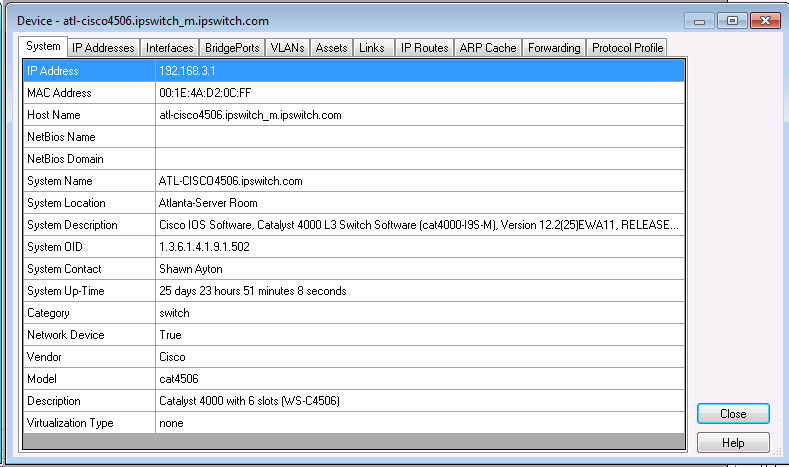
Task: Select System Name value ATL-CISCO4506.ipswitch.com
Action: click(x=420, y=181)
